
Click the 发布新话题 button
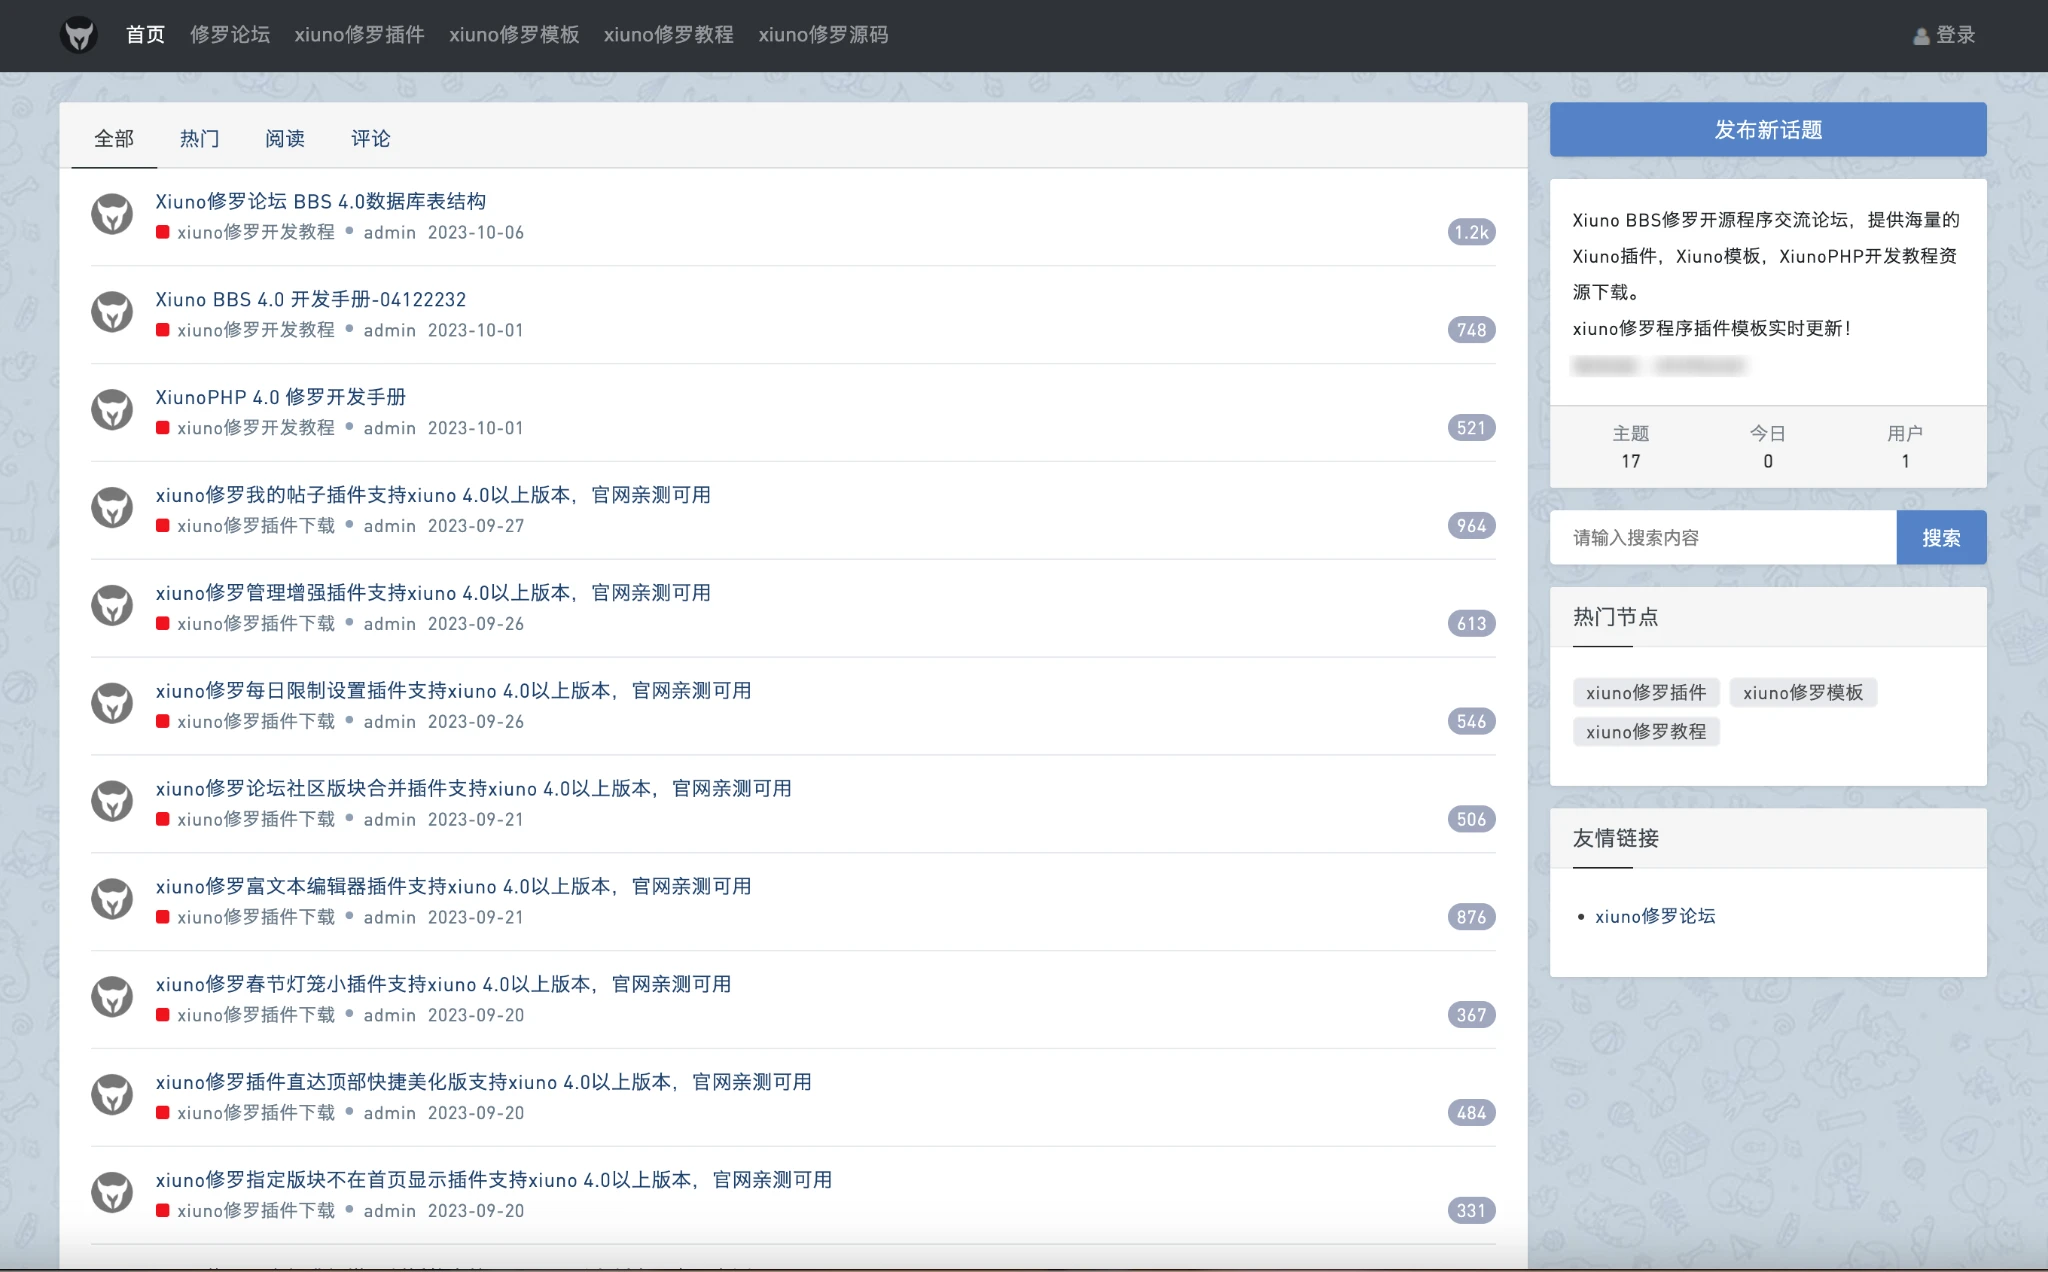(1767, 130)
